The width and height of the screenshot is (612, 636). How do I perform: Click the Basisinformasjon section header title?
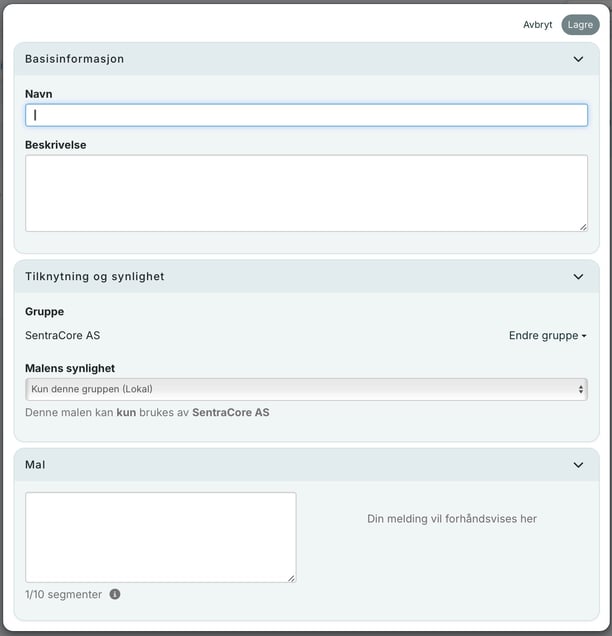click(x=75, y=59)
